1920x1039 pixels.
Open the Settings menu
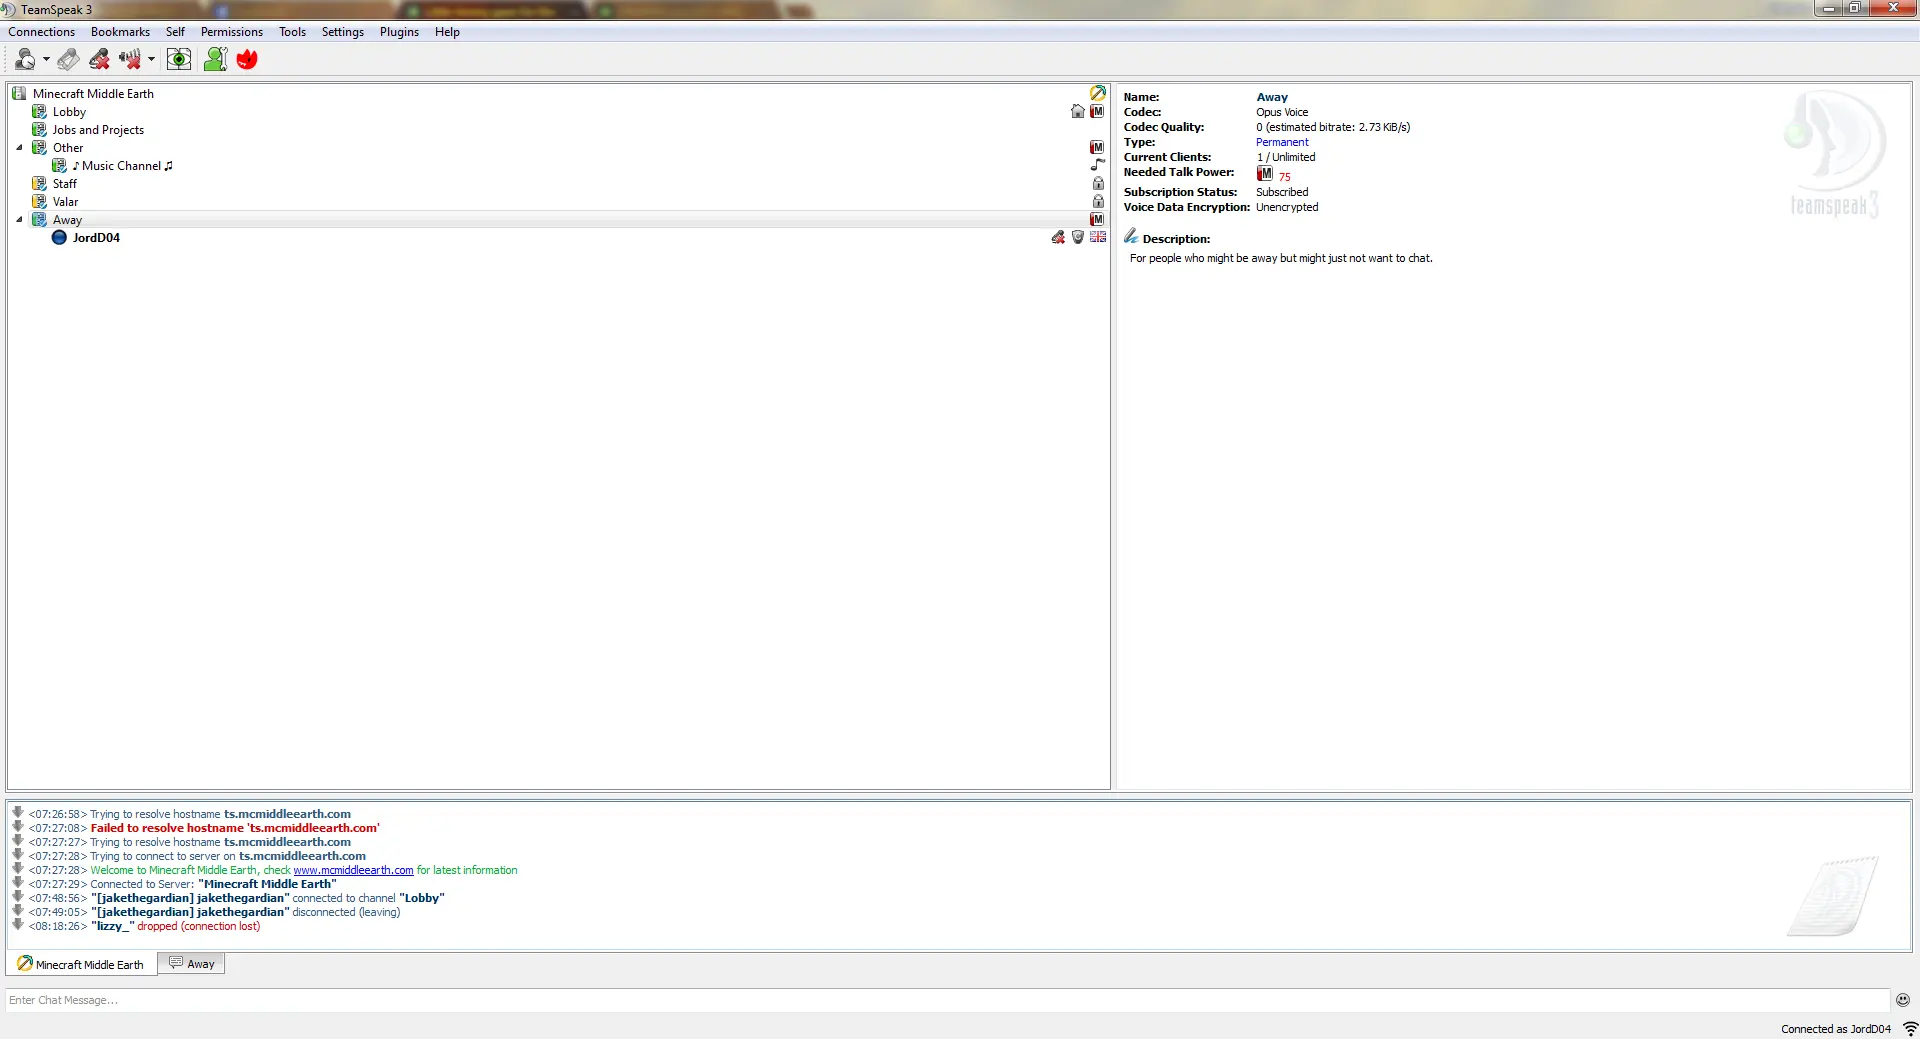[x=342, y=32]
